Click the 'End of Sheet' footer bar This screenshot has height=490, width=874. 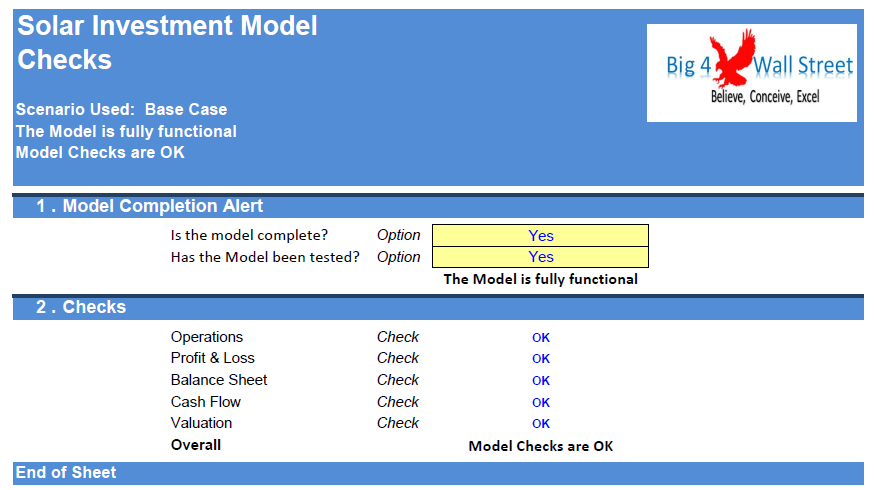(66, 472)
